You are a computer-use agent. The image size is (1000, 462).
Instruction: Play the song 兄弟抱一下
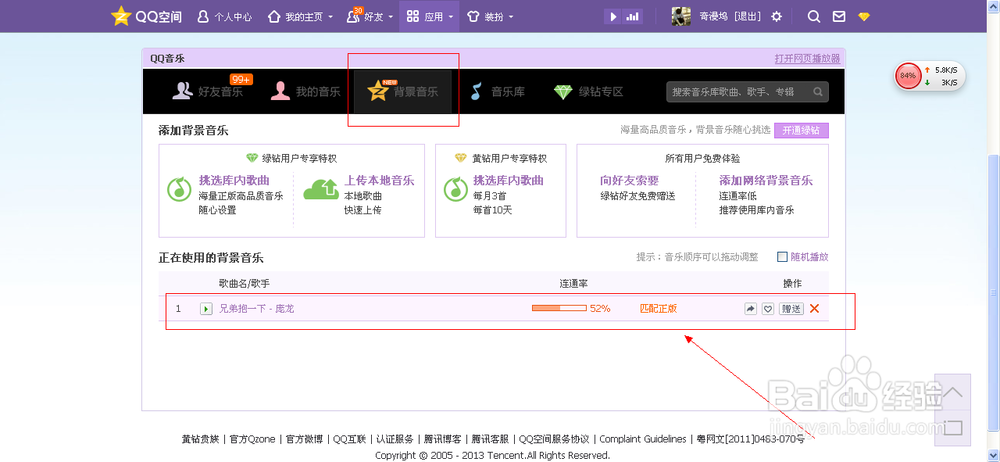206,309
